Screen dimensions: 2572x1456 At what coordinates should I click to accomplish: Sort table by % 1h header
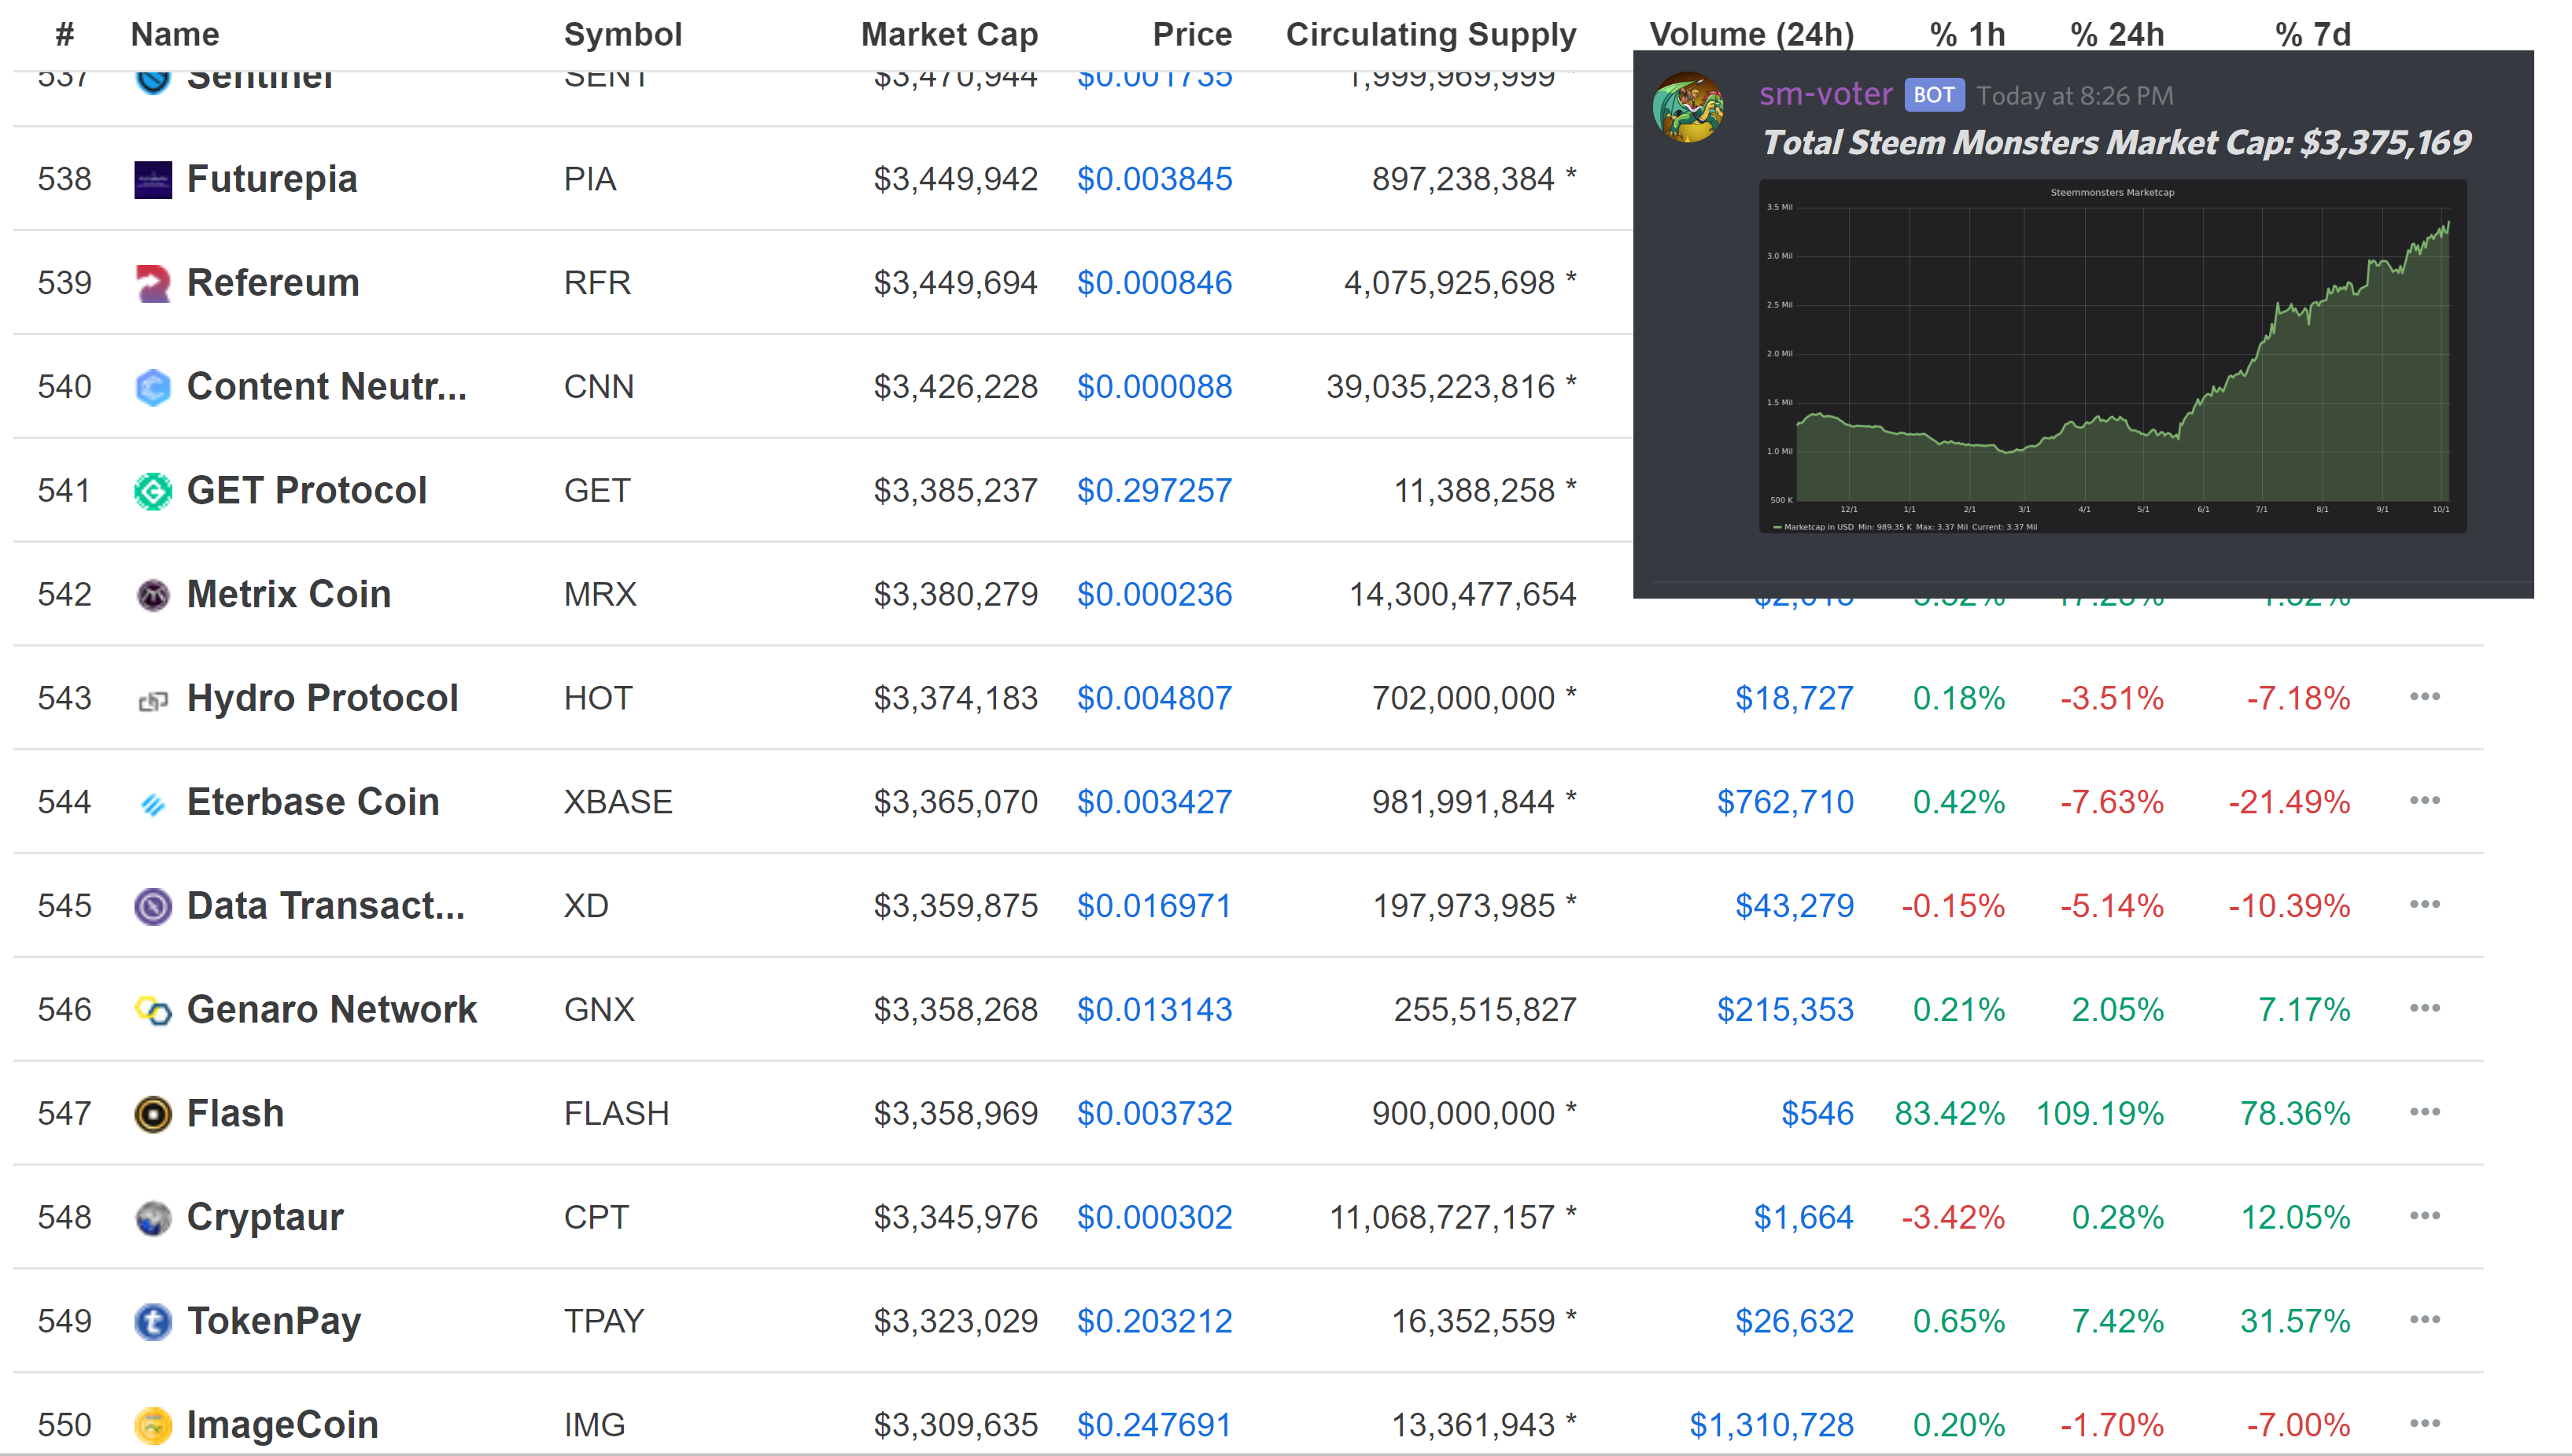coord(1967,35)
